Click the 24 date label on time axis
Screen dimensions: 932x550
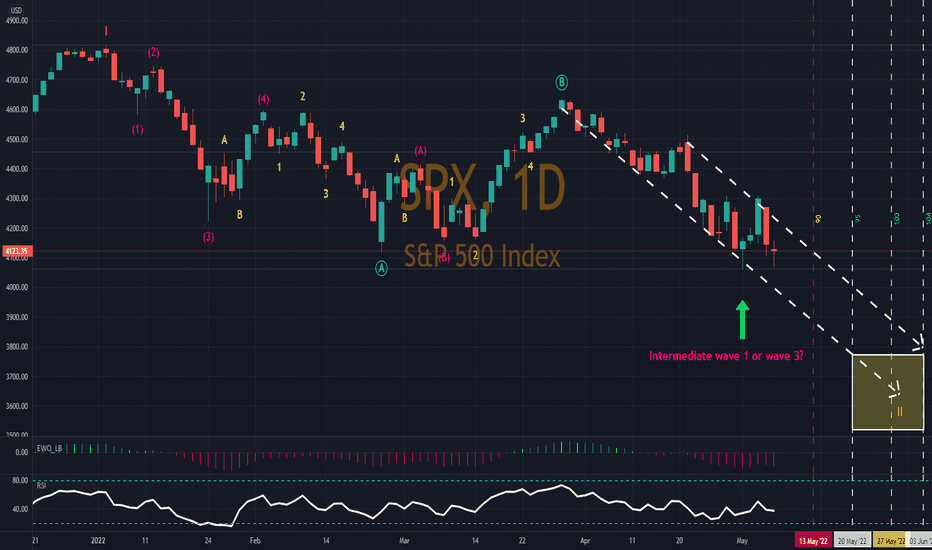[208, 540]
